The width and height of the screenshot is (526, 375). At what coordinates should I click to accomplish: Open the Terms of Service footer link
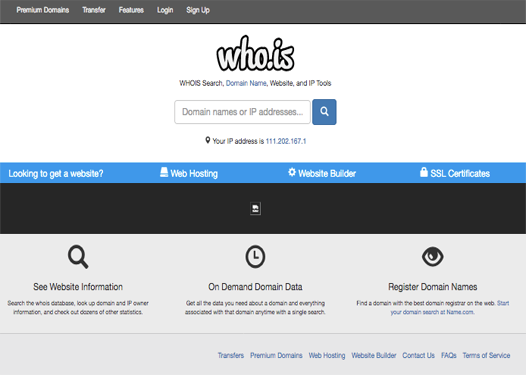click(x=486, y=356)
